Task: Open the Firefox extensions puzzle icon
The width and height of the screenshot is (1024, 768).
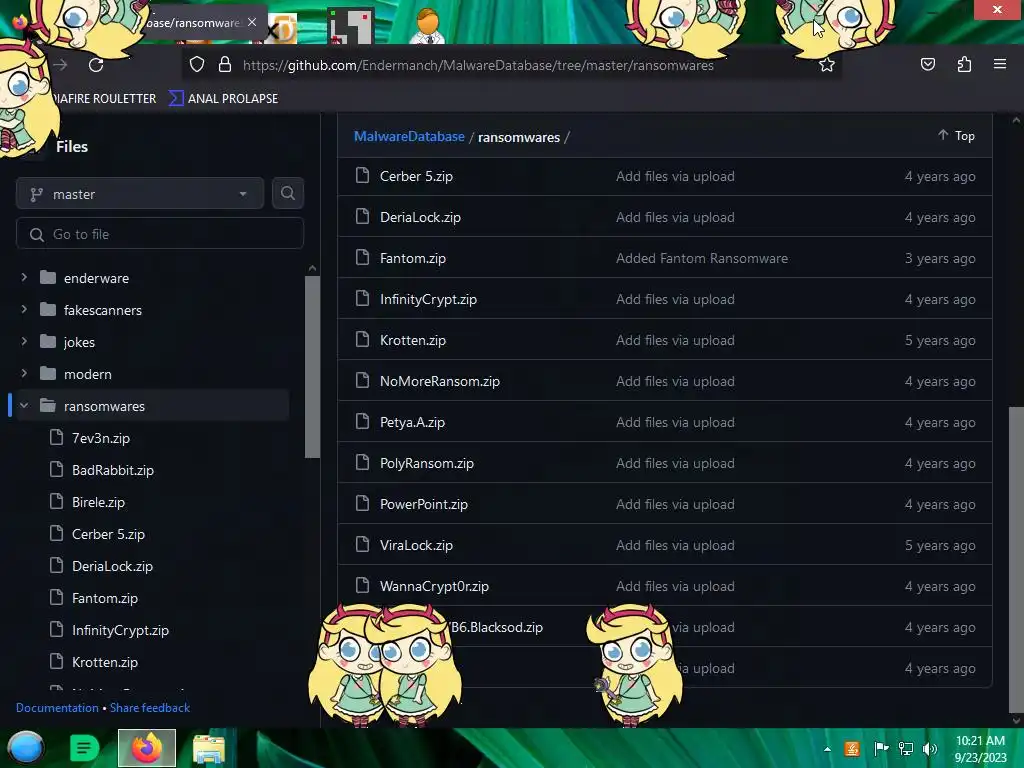Action: click(x=964, y=65)
